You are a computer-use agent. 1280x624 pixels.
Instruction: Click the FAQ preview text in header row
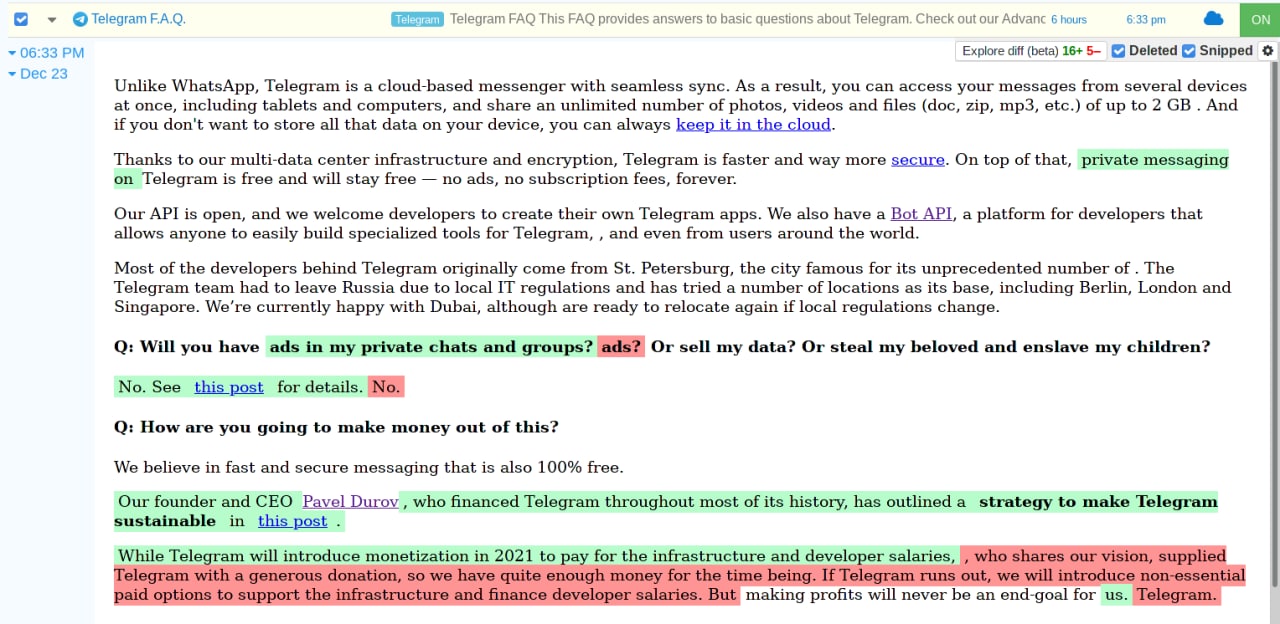[x=747, y=19]
